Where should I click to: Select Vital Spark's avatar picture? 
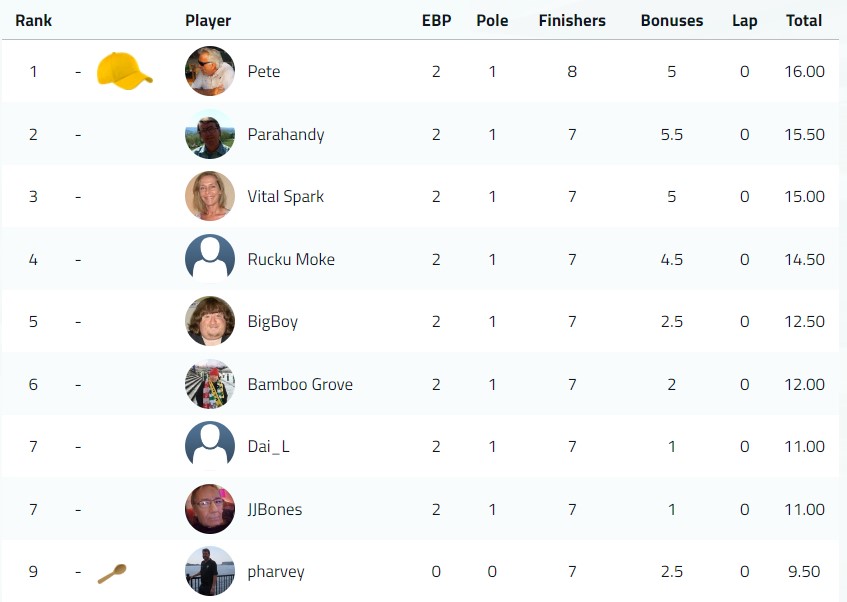click(210, 196)
